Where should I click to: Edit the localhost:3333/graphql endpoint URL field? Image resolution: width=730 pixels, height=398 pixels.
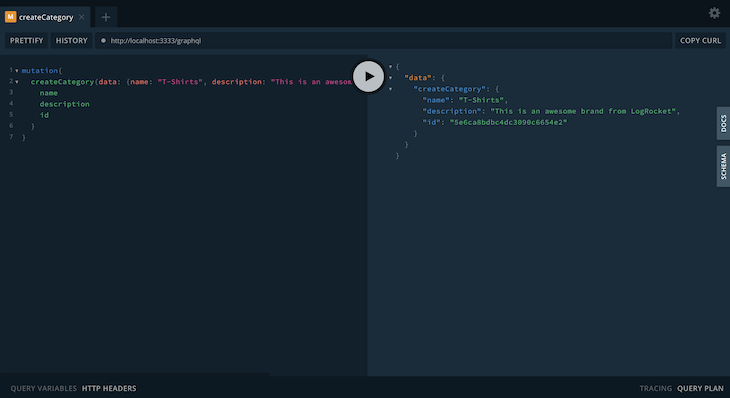coord(384,40)
